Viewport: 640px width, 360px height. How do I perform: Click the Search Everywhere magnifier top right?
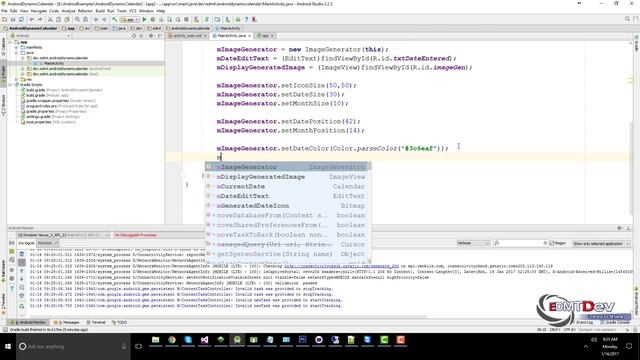627,19
